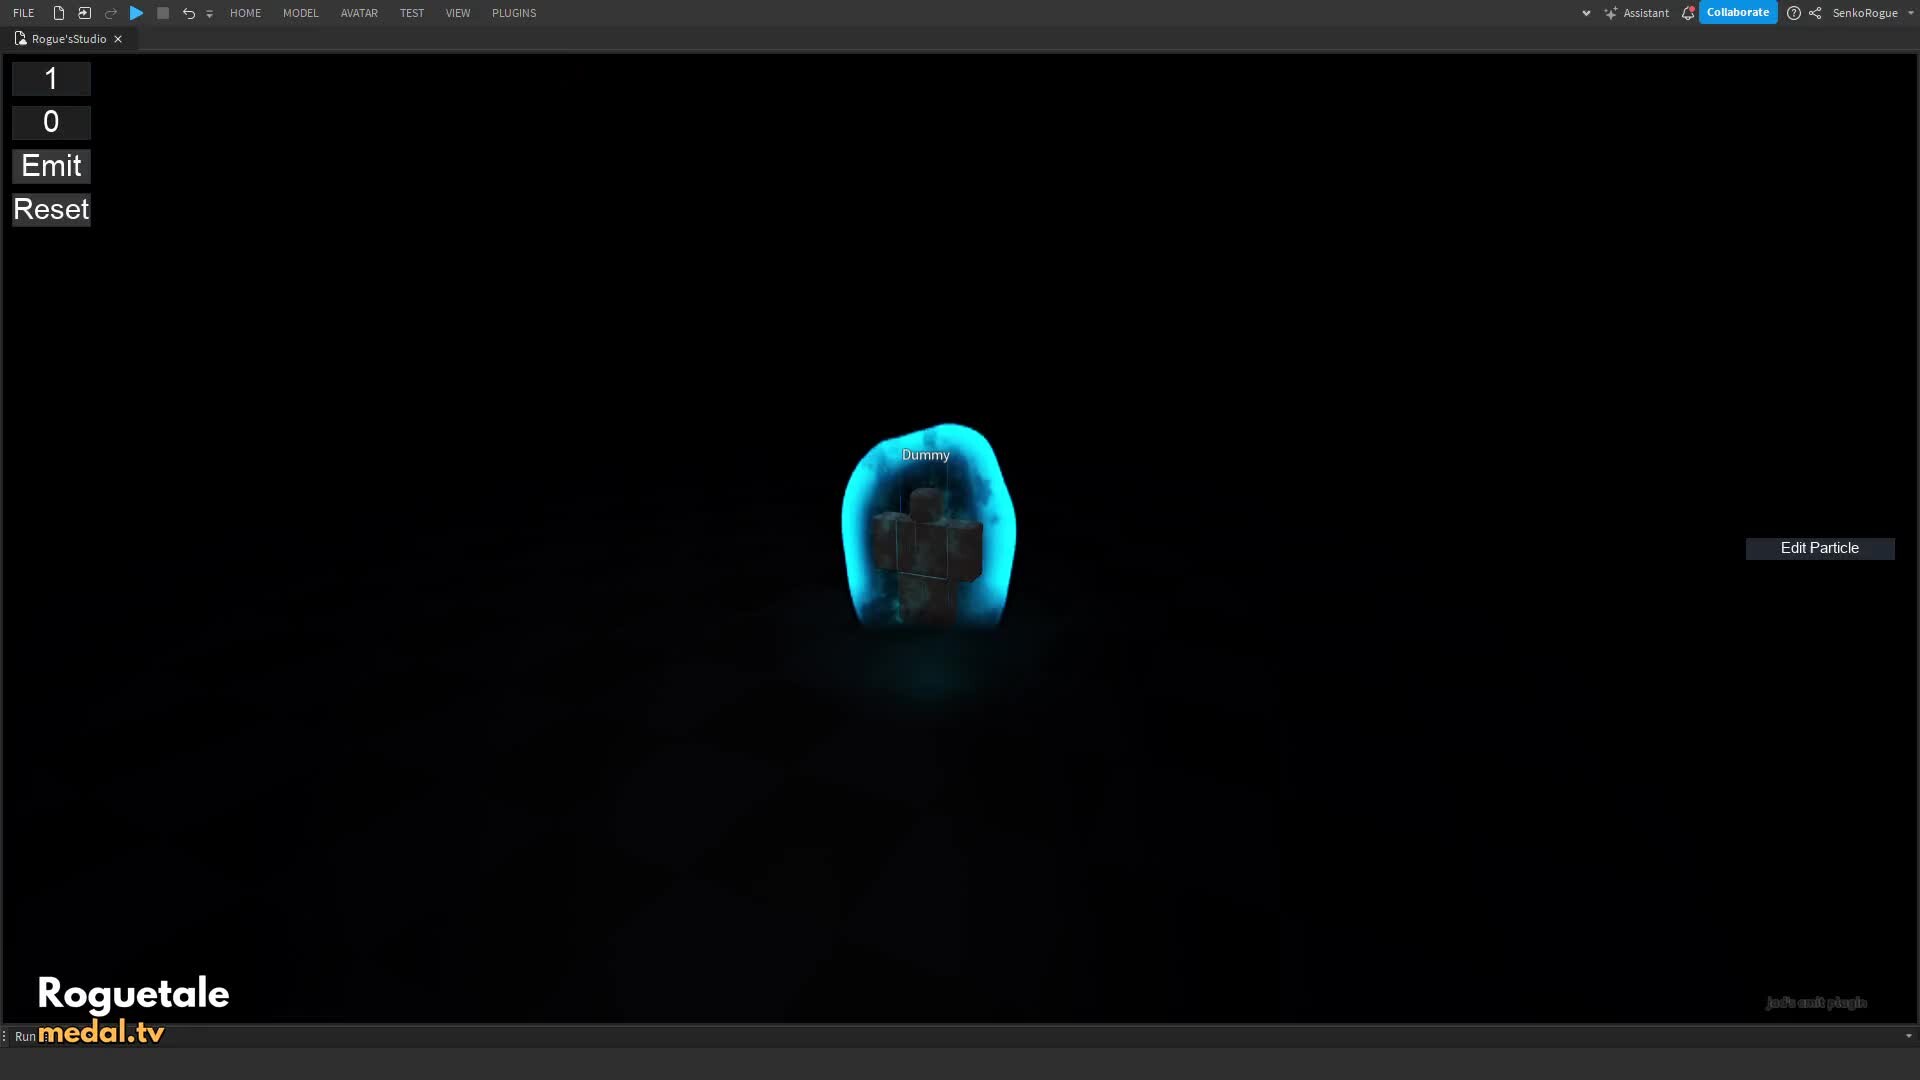
Task: Open the Assistant with the sparkle icon
Action: pyautogui.click(x=1610, y=13)
